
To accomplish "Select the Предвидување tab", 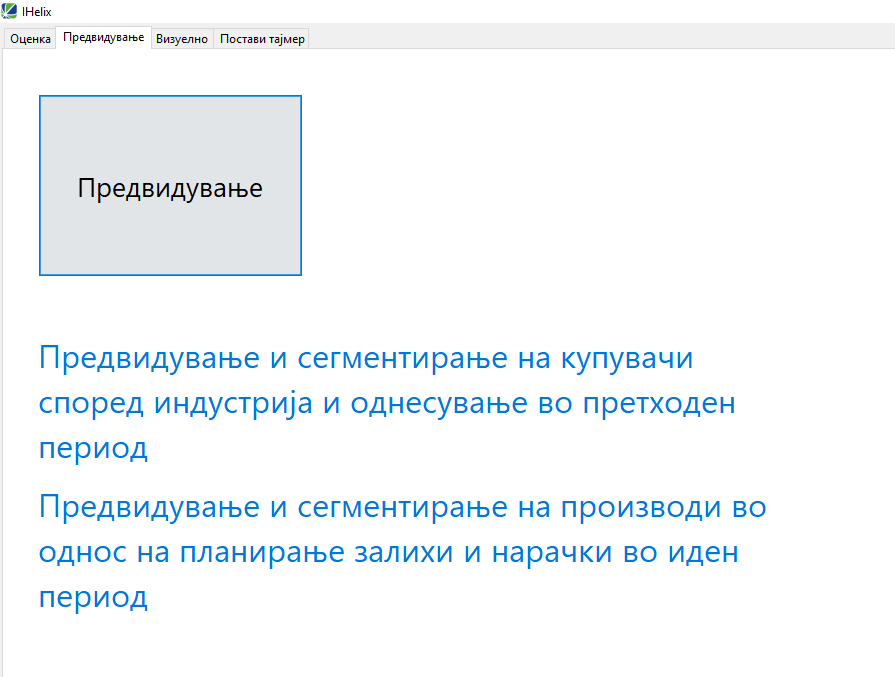I will (x=103, y=38).
